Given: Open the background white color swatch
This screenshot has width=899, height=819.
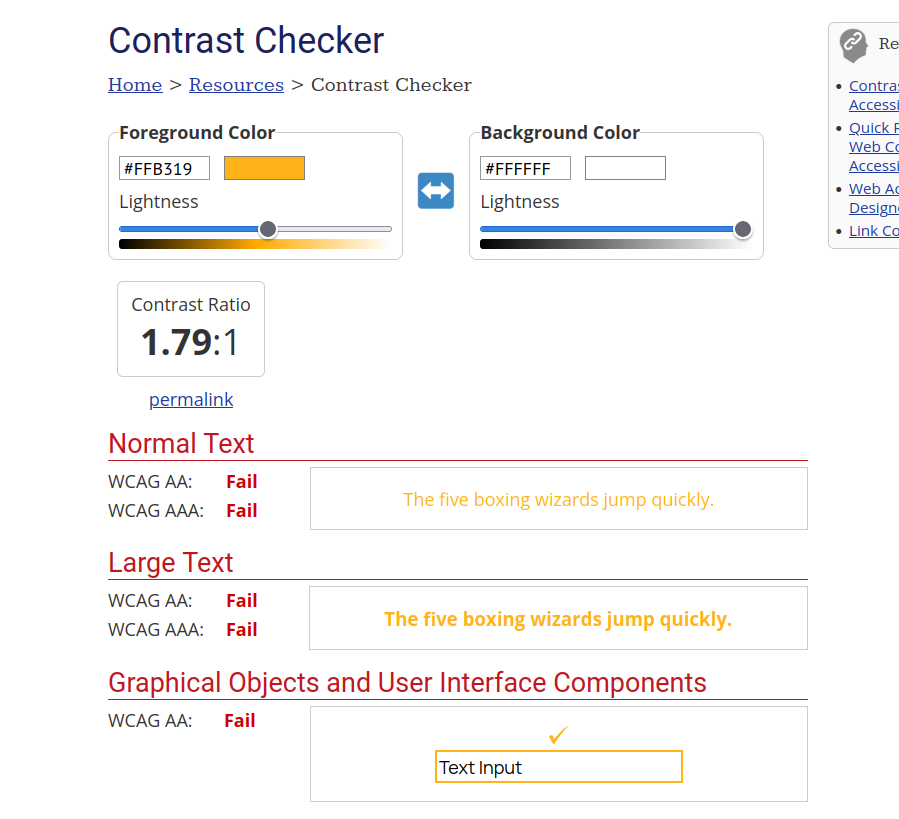Looking at the screenshot, I should point(625,168).
